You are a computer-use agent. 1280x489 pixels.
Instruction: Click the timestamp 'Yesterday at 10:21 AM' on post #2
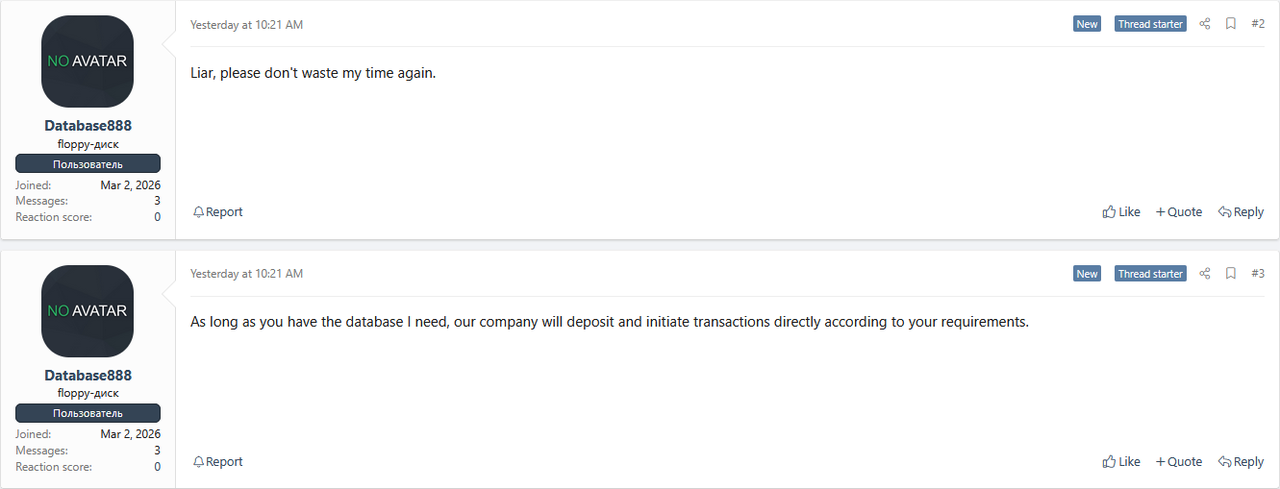pyautogui.click(x=246, y=24)
